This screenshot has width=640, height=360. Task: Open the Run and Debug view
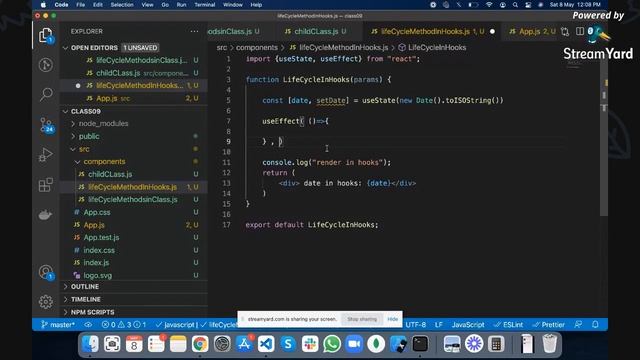pyautogui.click(x=46, y=155)
